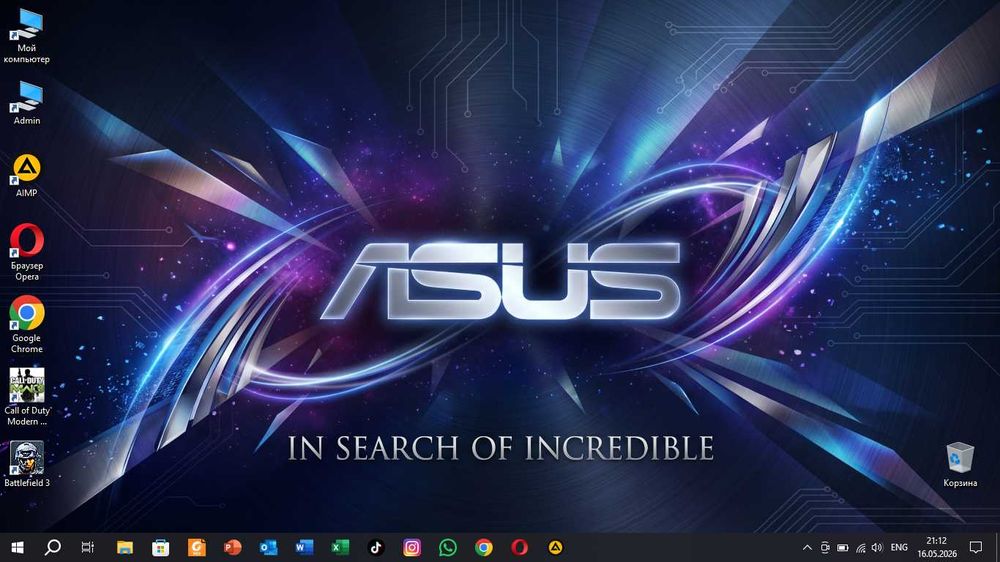This screenshot has width=1000, height=562.
Task: Open WhatsApp from the taskbar
Action: pyautogui.click(x=448, y=547)
